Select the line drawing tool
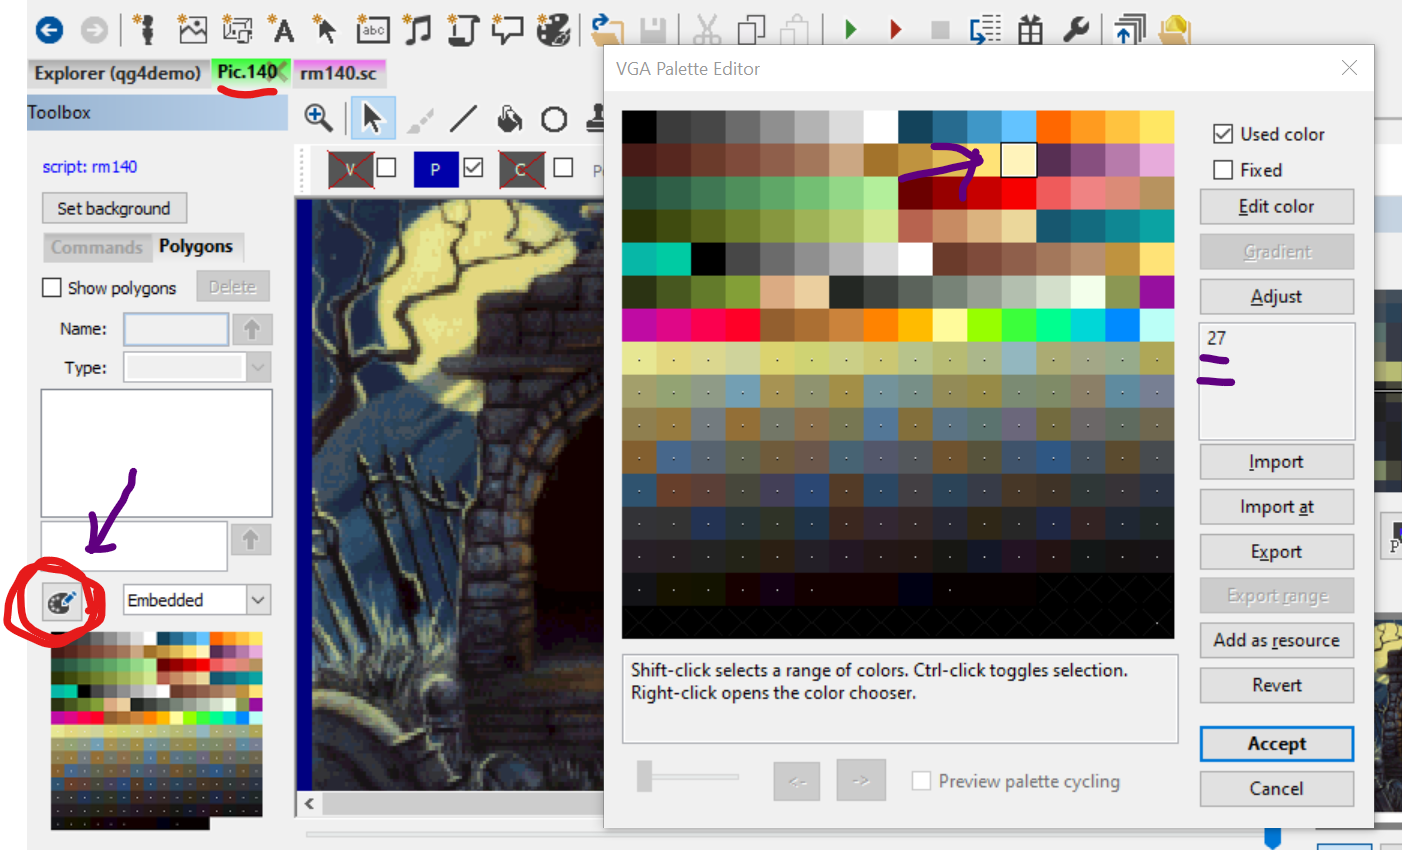 (x=463, y=119)
